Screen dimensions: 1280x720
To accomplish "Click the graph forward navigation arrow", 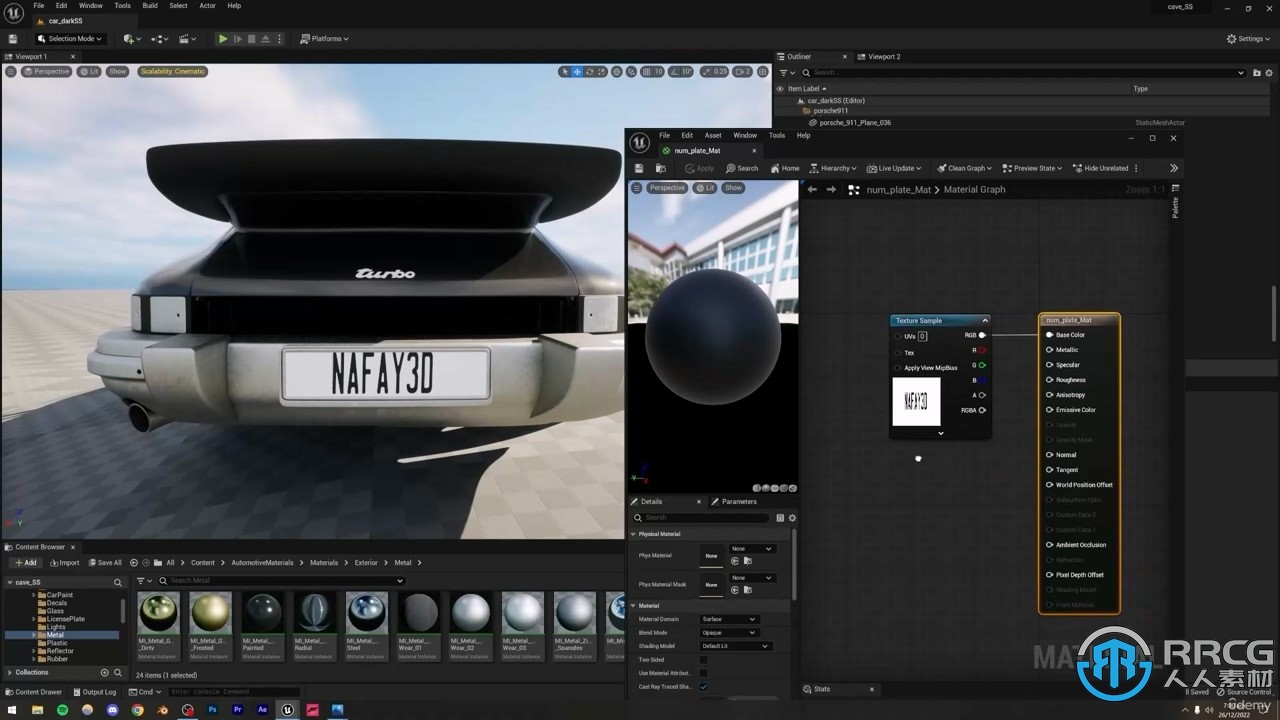I will pos(830,189).
